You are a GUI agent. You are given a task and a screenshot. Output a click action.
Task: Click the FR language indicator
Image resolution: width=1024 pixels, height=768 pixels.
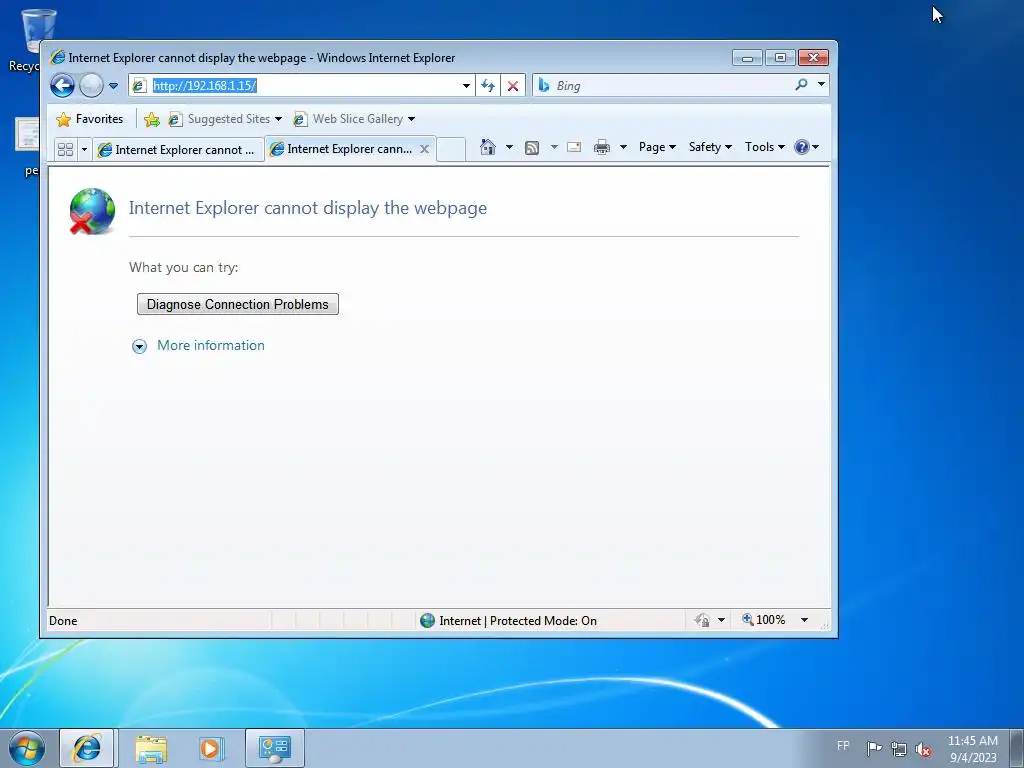coord(843,746)
